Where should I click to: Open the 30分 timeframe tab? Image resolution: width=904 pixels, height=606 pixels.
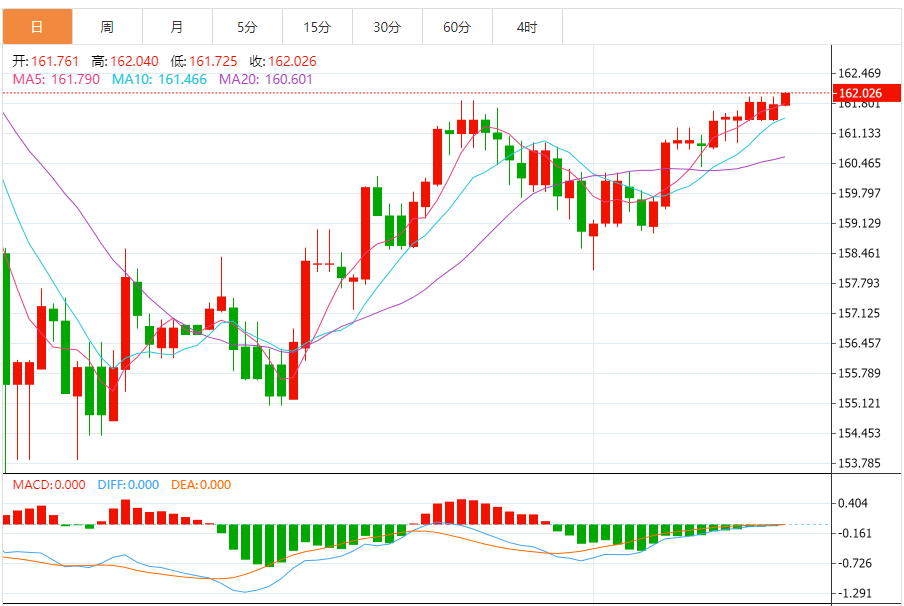pyautogui.click(x=387, y=27)
